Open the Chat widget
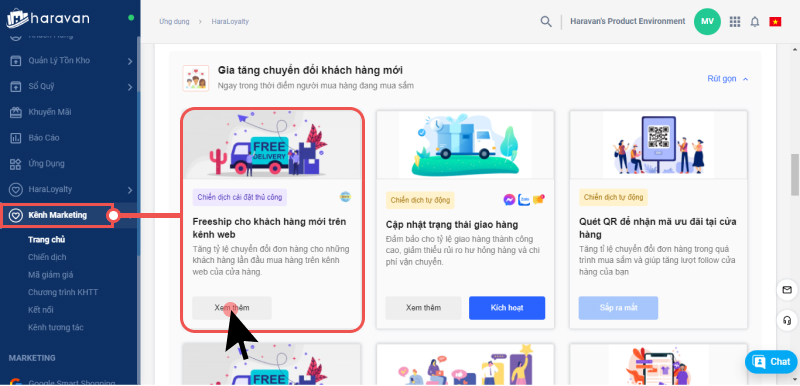 pos(771,362)
